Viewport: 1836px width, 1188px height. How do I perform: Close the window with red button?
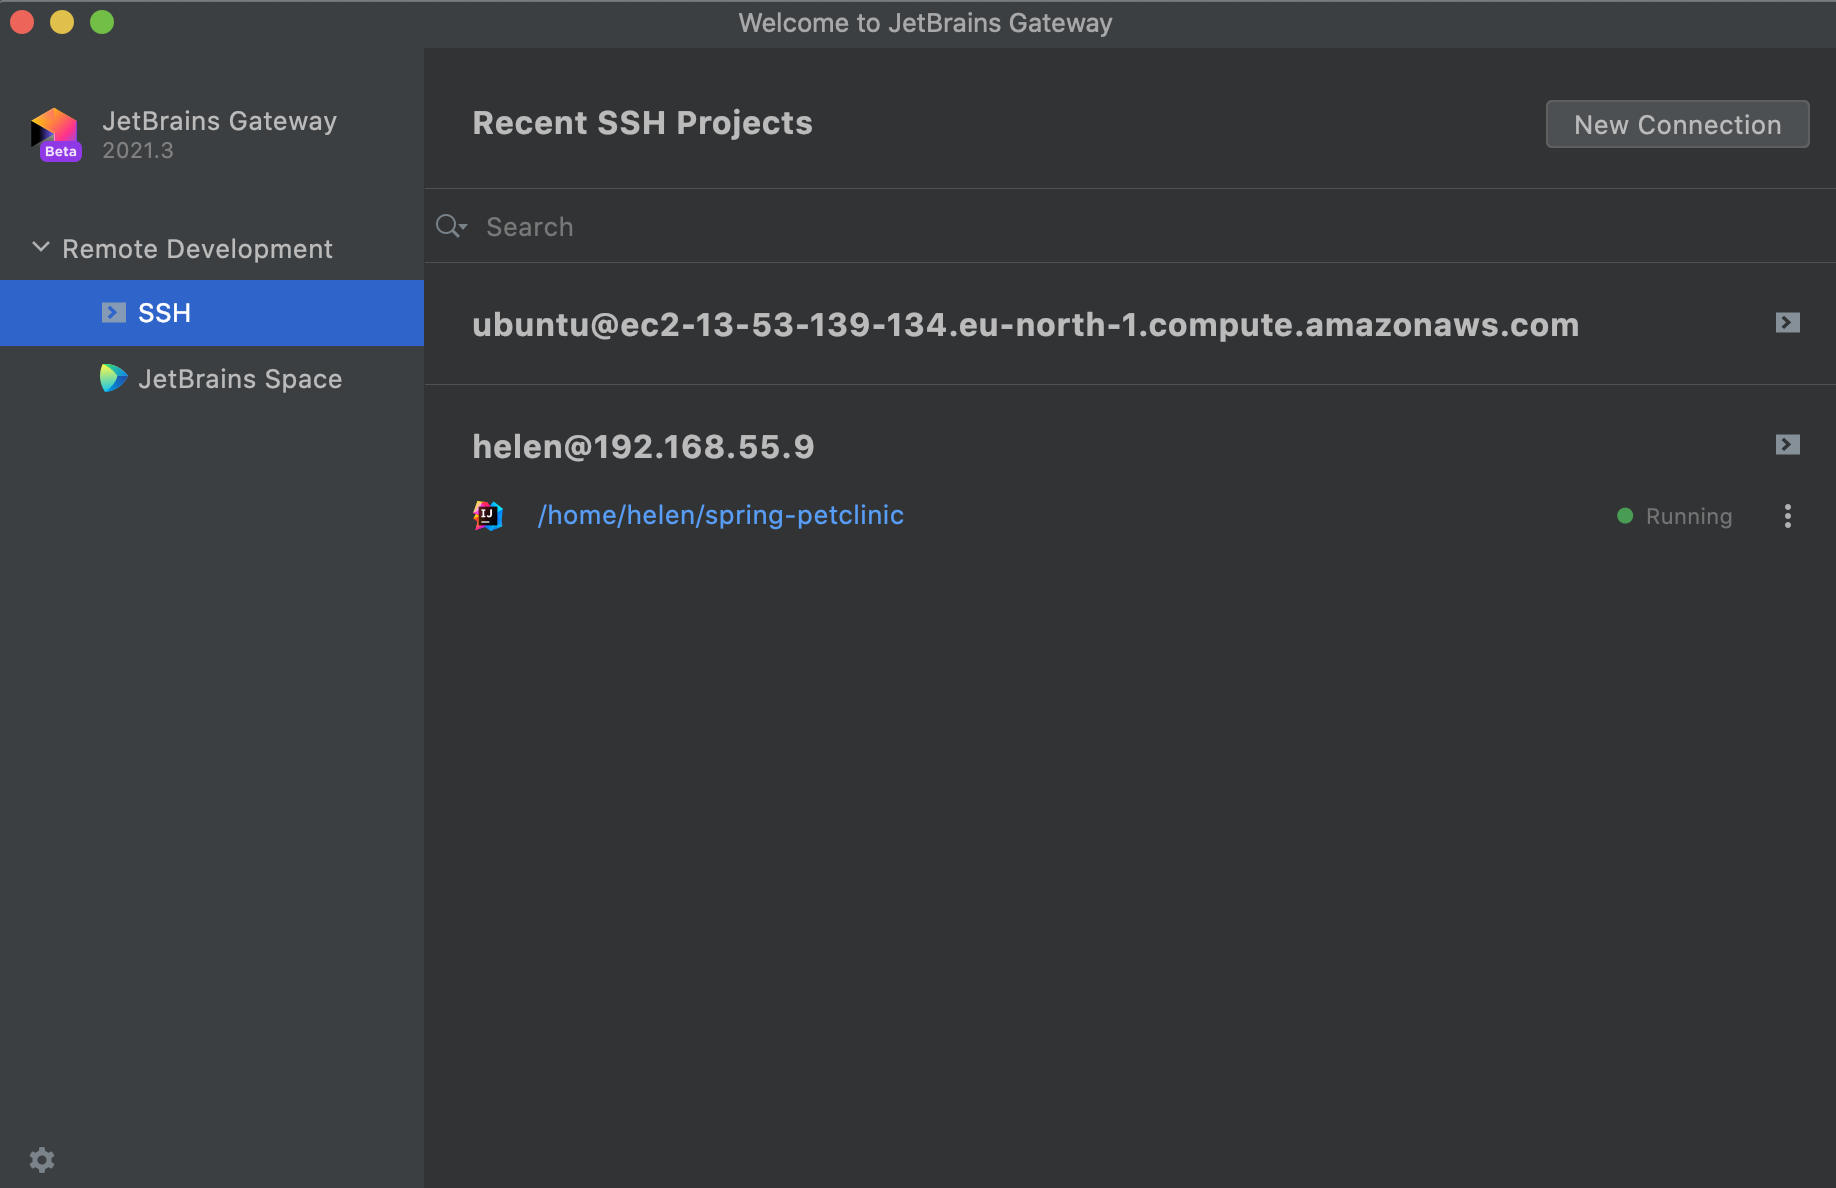(x=22, y=22)
